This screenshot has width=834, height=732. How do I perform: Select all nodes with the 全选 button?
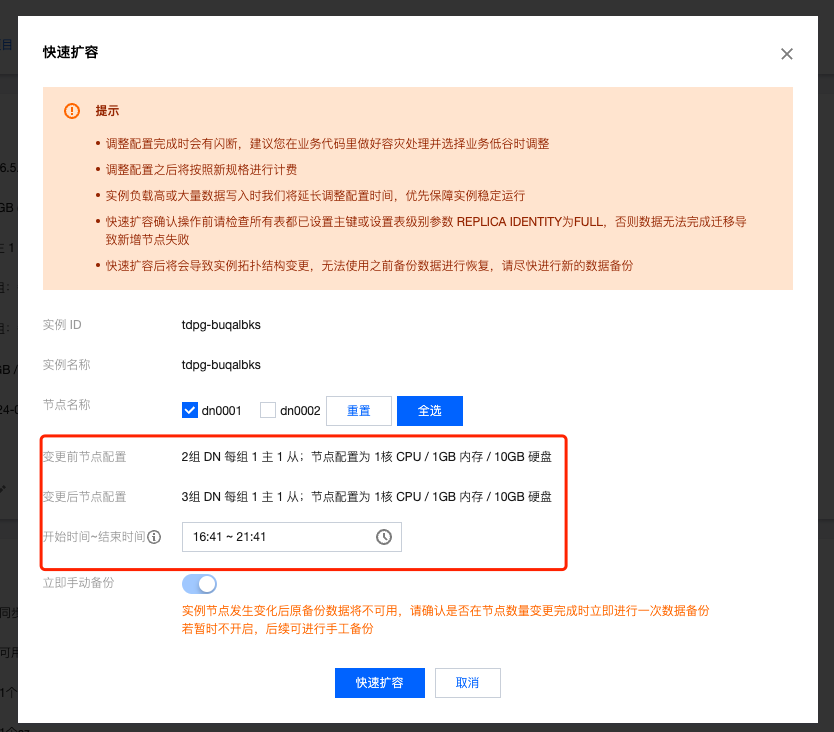[429, 410]
